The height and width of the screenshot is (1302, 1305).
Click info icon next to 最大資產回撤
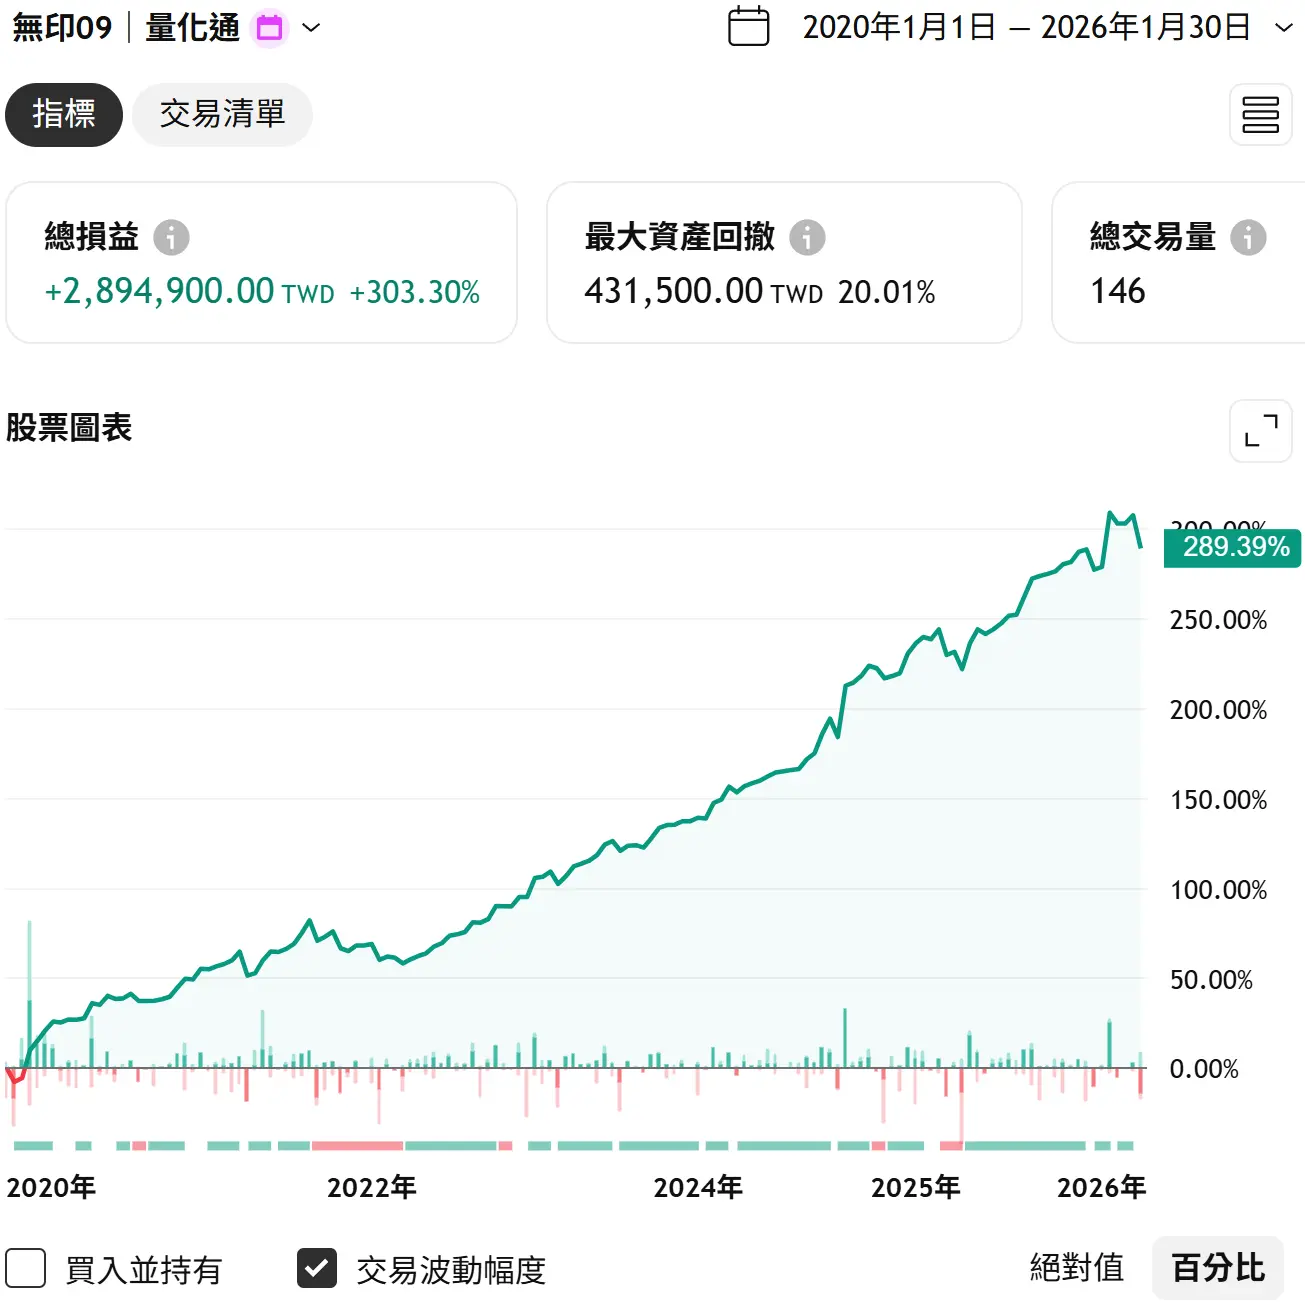coord(807,238)
